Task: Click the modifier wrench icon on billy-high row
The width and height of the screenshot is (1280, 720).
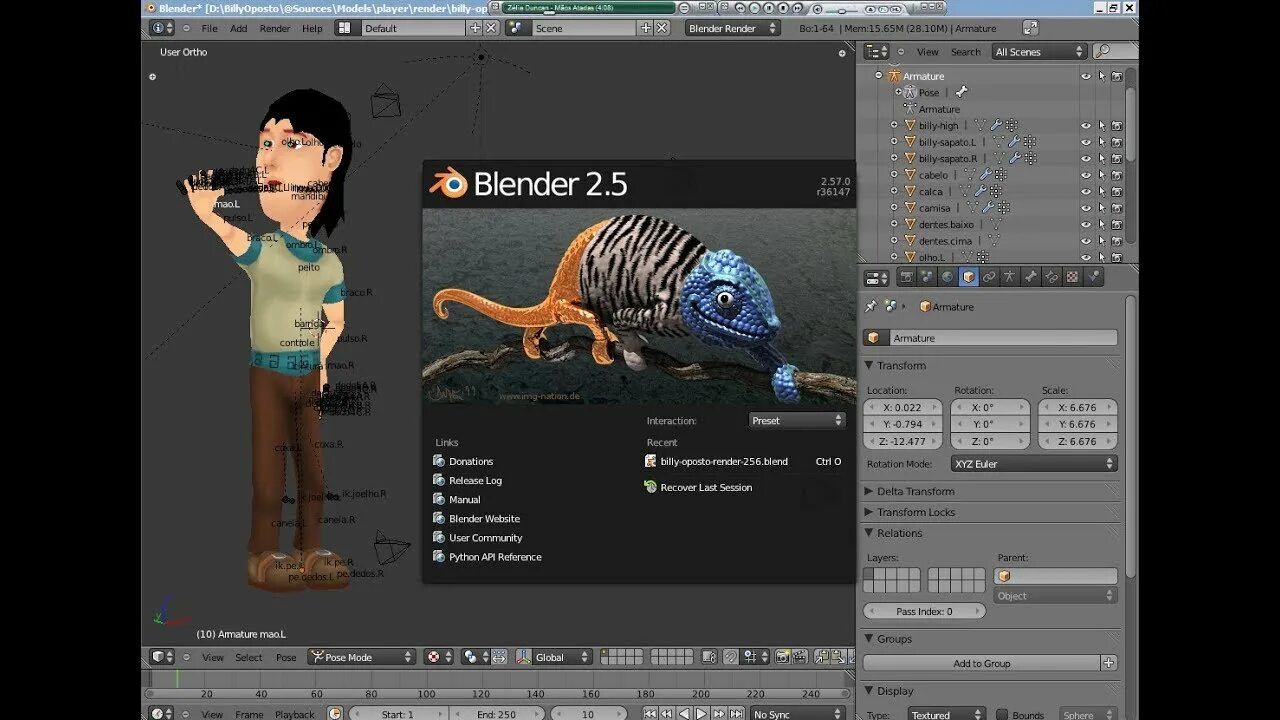Action: tap(996, 126)
